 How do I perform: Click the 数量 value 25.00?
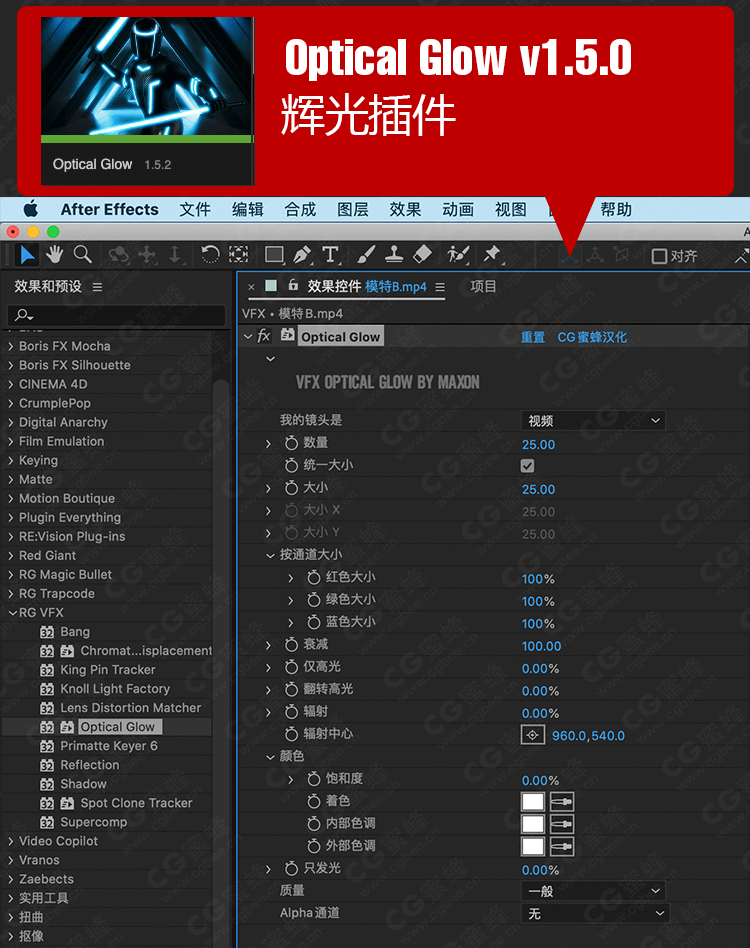coord(538,444)
